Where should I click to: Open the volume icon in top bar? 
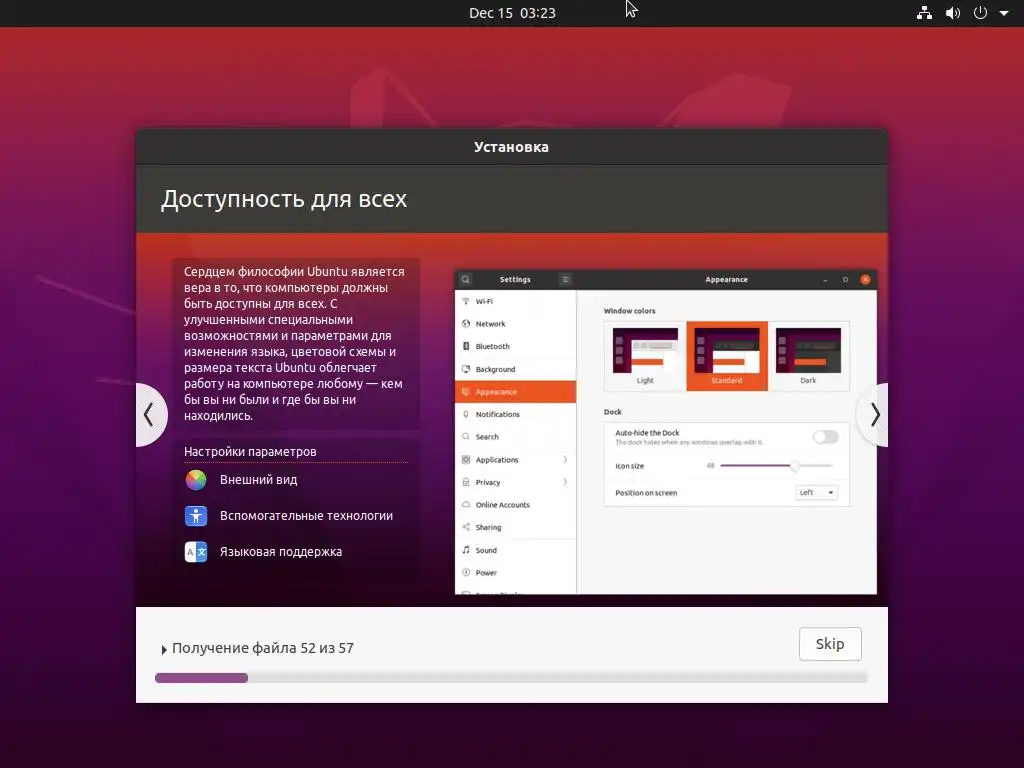click(x=953, y=13)
